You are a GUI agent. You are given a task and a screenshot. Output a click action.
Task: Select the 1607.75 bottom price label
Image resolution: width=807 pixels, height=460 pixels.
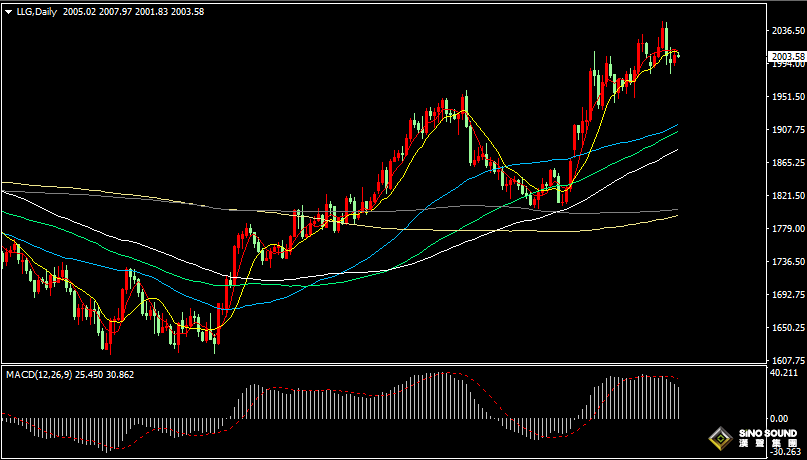[x=787, y=361]
